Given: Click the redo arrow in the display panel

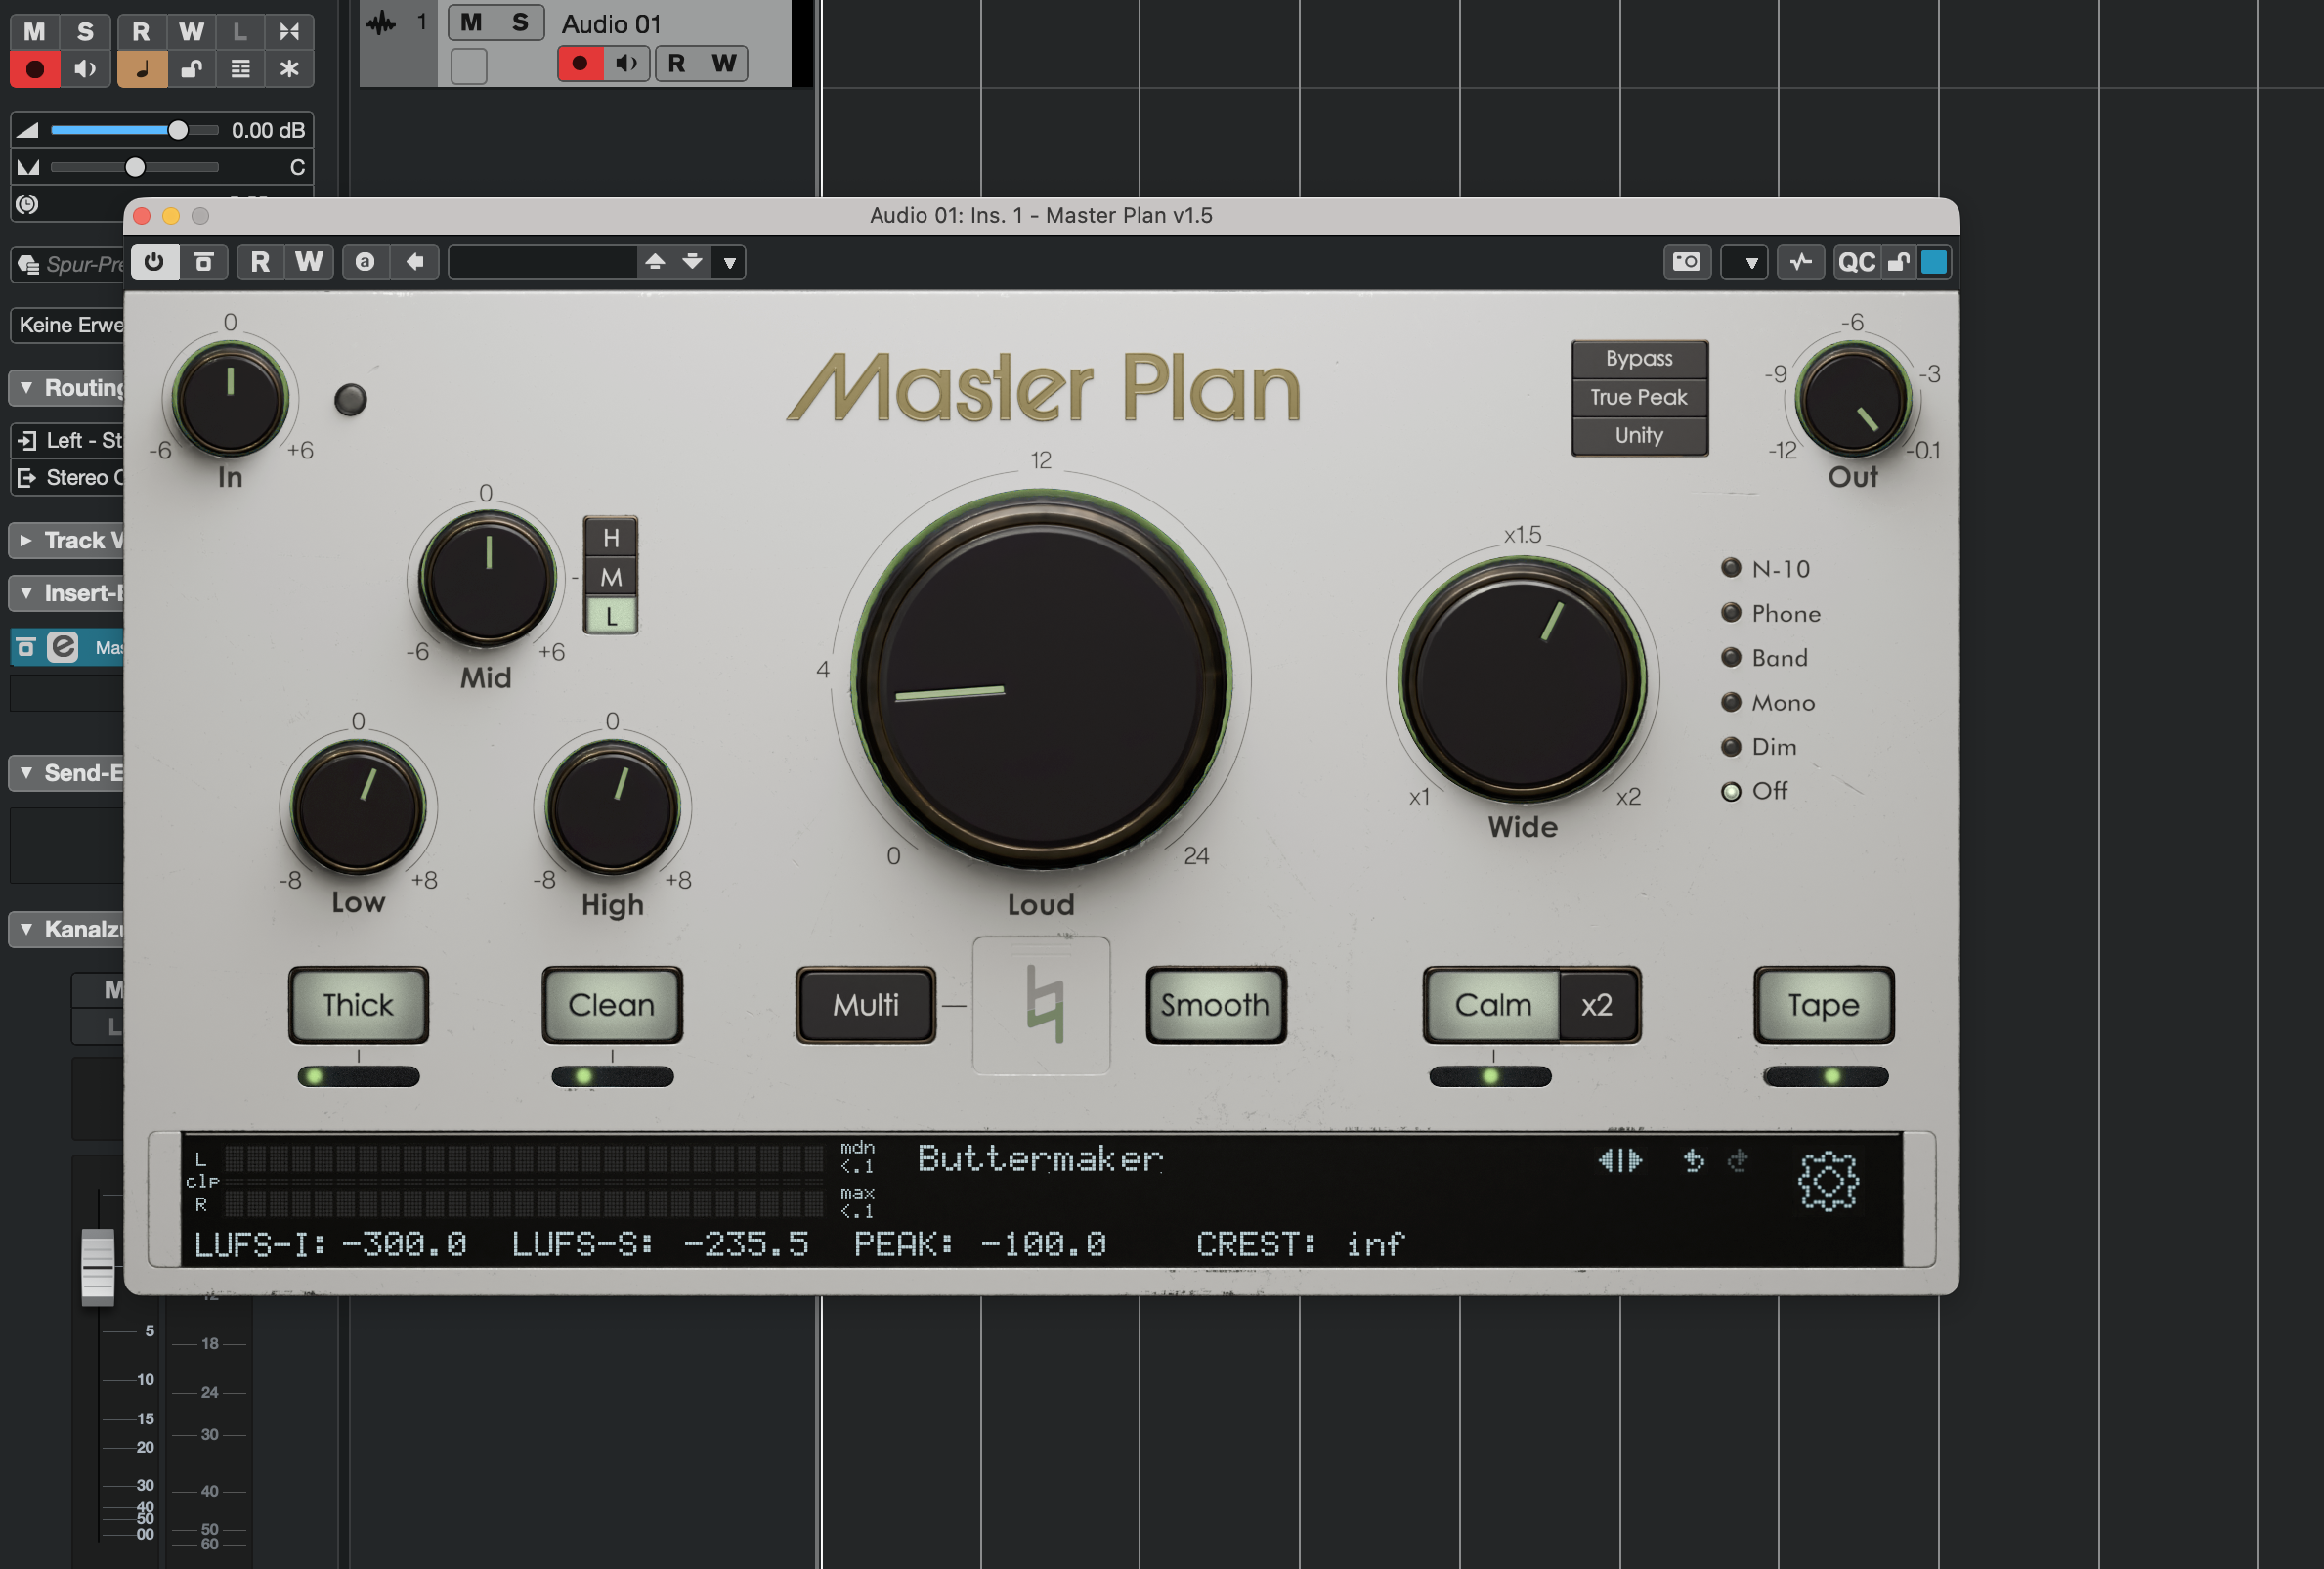Looking at the screenshot, I should click(x=1737, y=1161).
